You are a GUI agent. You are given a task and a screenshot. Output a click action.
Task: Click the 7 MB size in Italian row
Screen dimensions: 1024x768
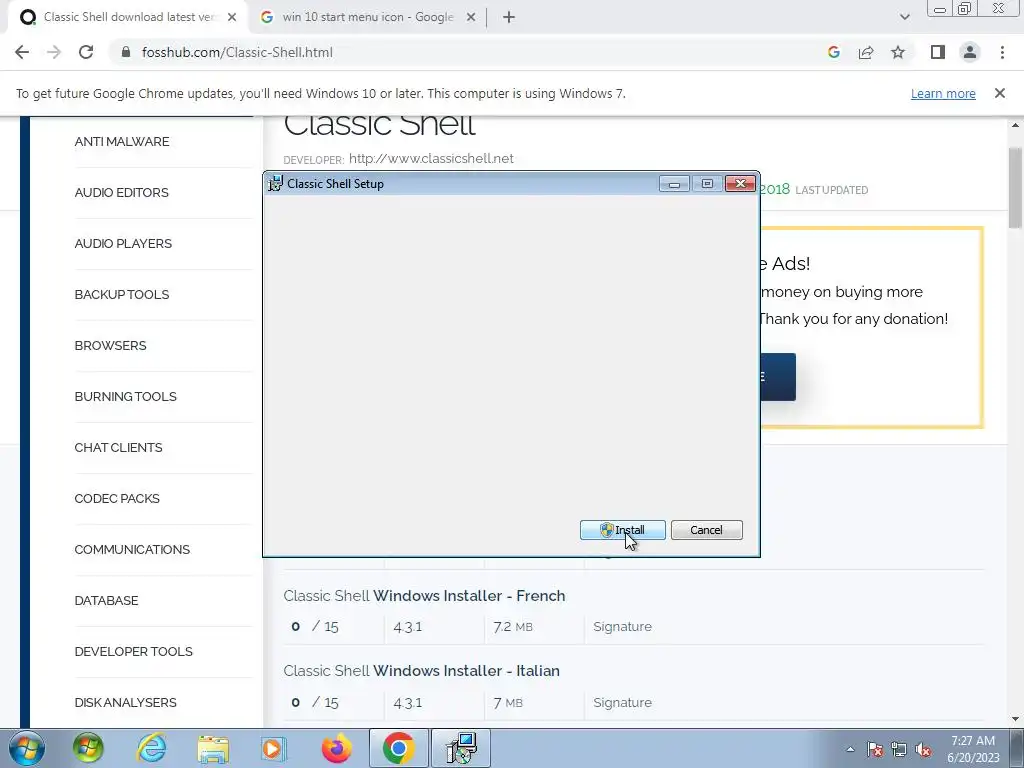(x=508, y=703)
